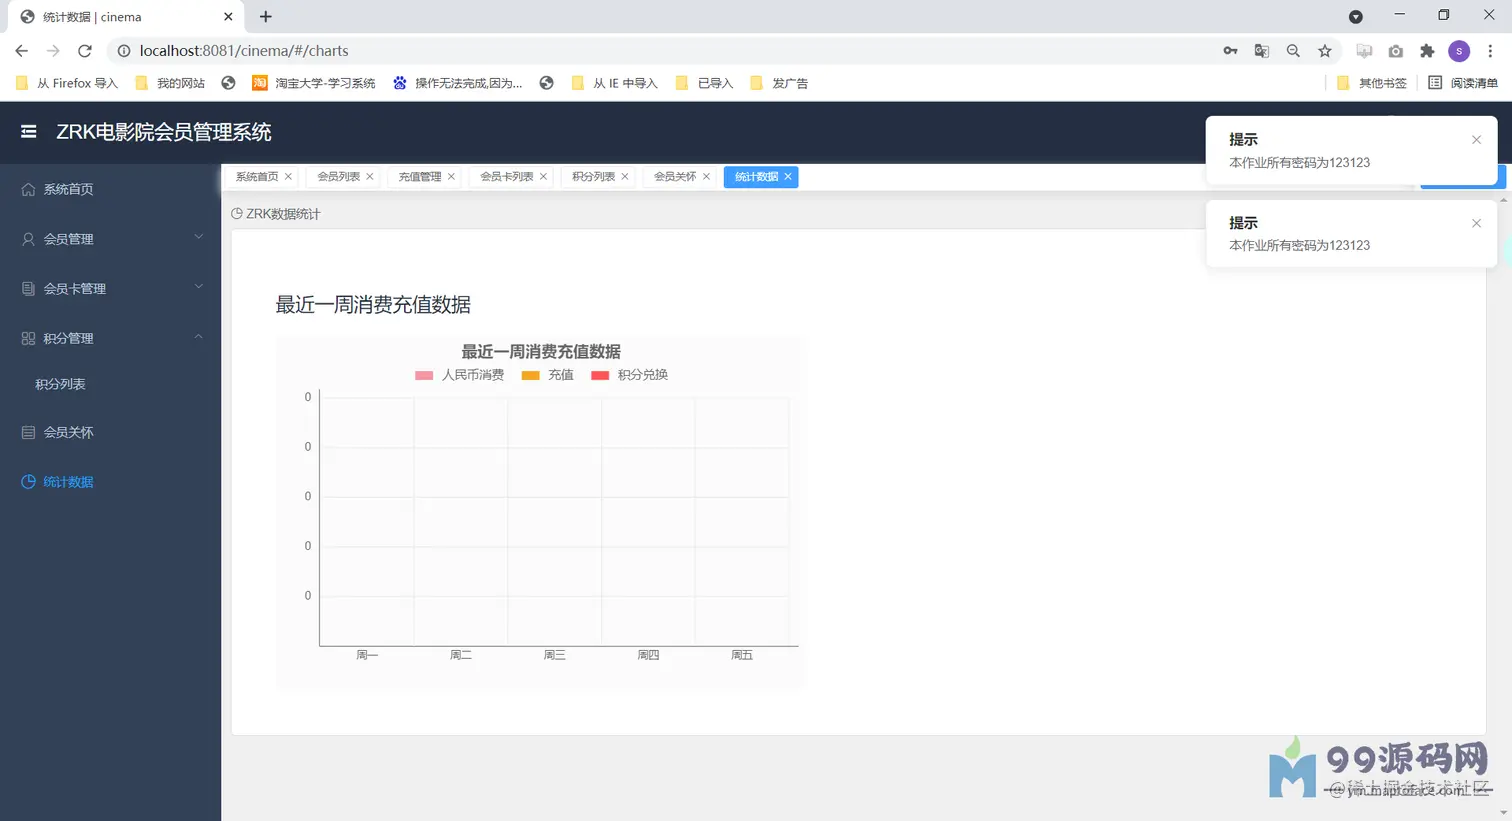Open the 发广告 bookmark folder
Image resolution: width=1512 pixels, height=821 pixels.
click(x=779, y=83)
